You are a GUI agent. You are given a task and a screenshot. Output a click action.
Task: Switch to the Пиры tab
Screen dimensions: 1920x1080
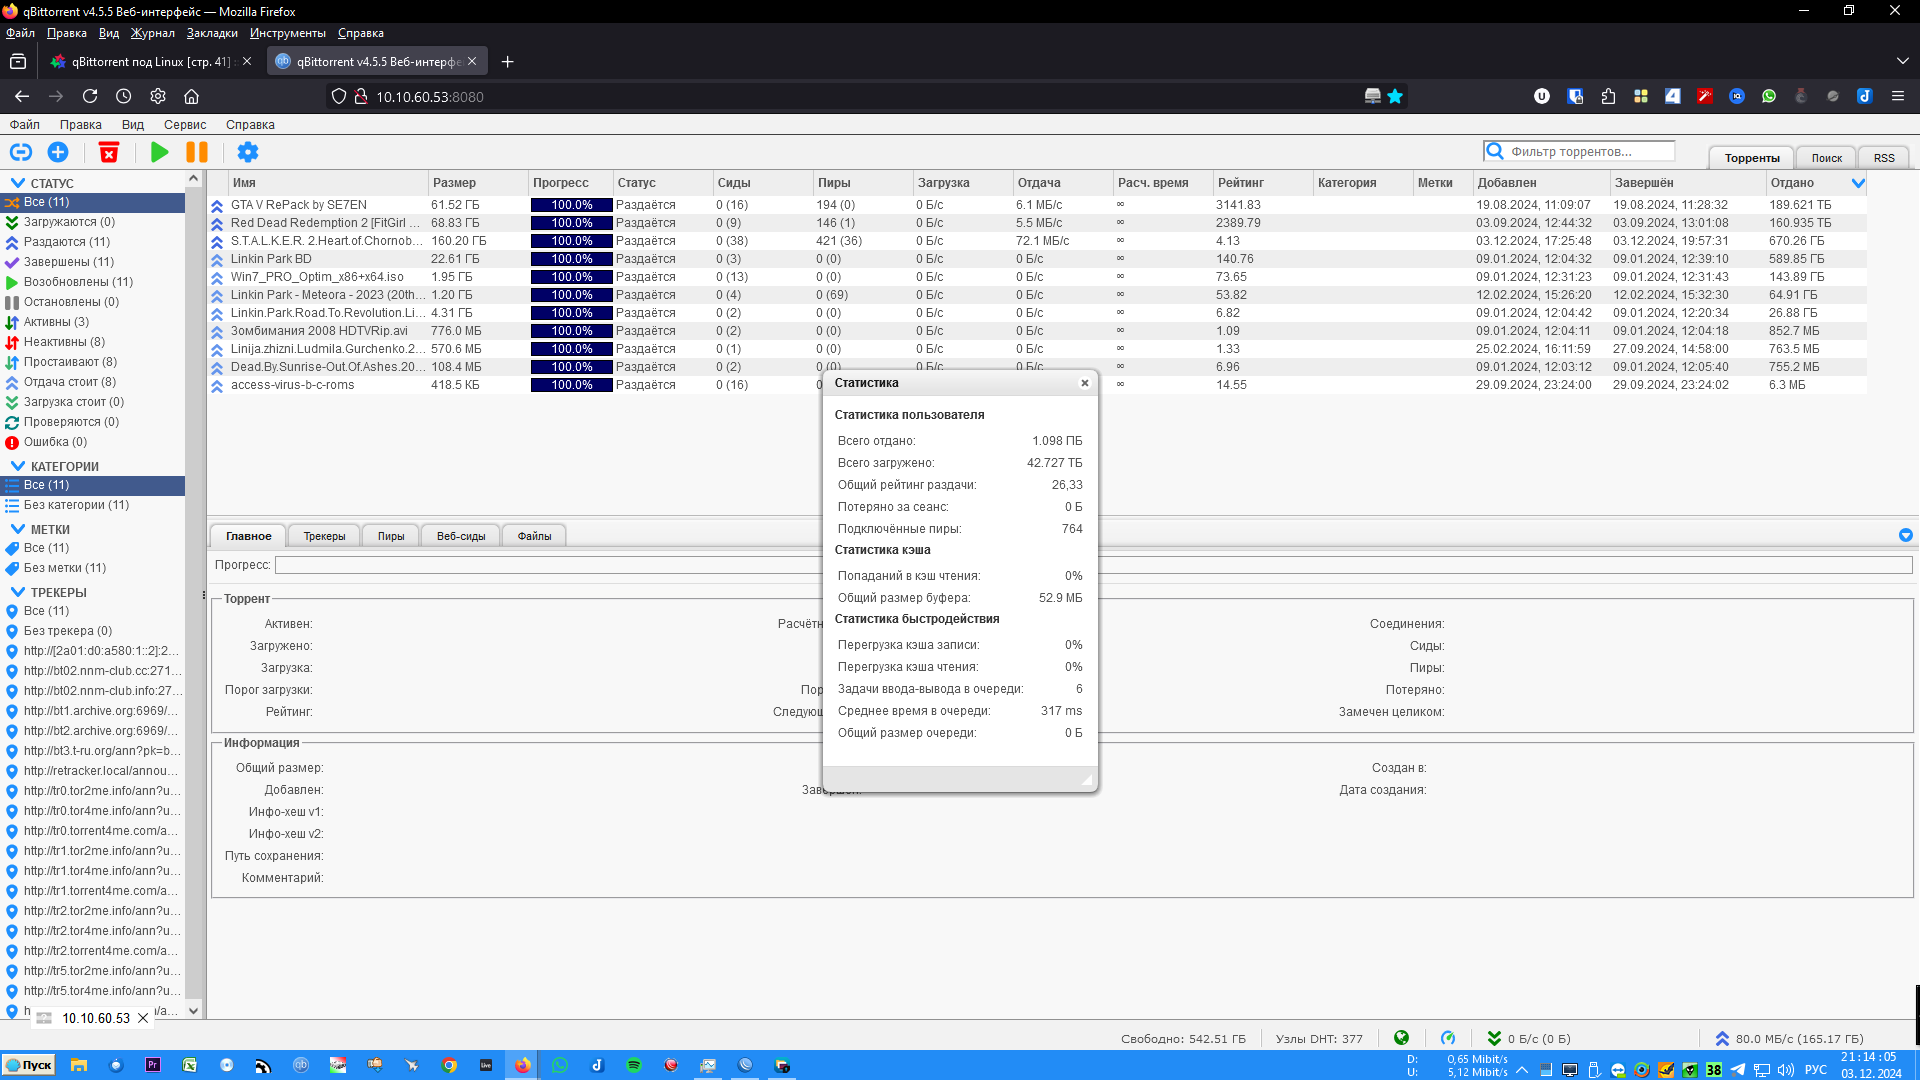(391, 536)
